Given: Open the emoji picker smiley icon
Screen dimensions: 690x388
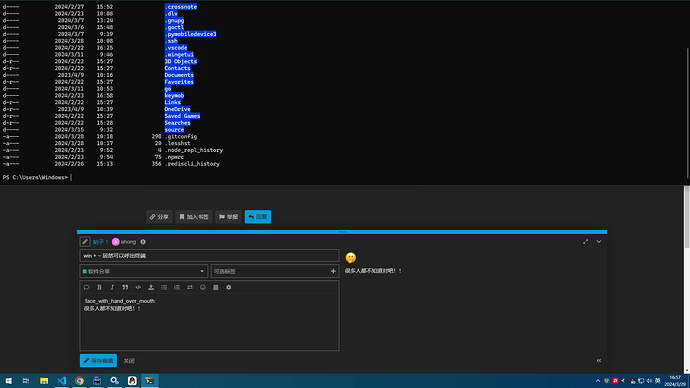Looking at the screenshot, I should point(203,287).
